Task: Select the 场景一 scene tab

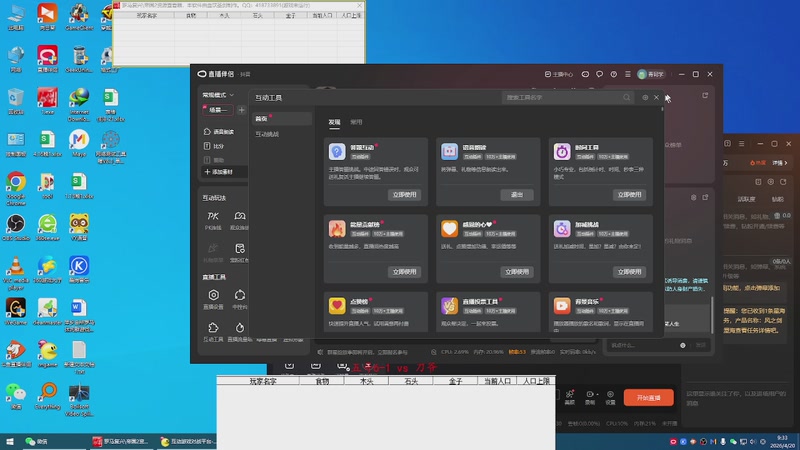Action: click(x=218, y=110)
